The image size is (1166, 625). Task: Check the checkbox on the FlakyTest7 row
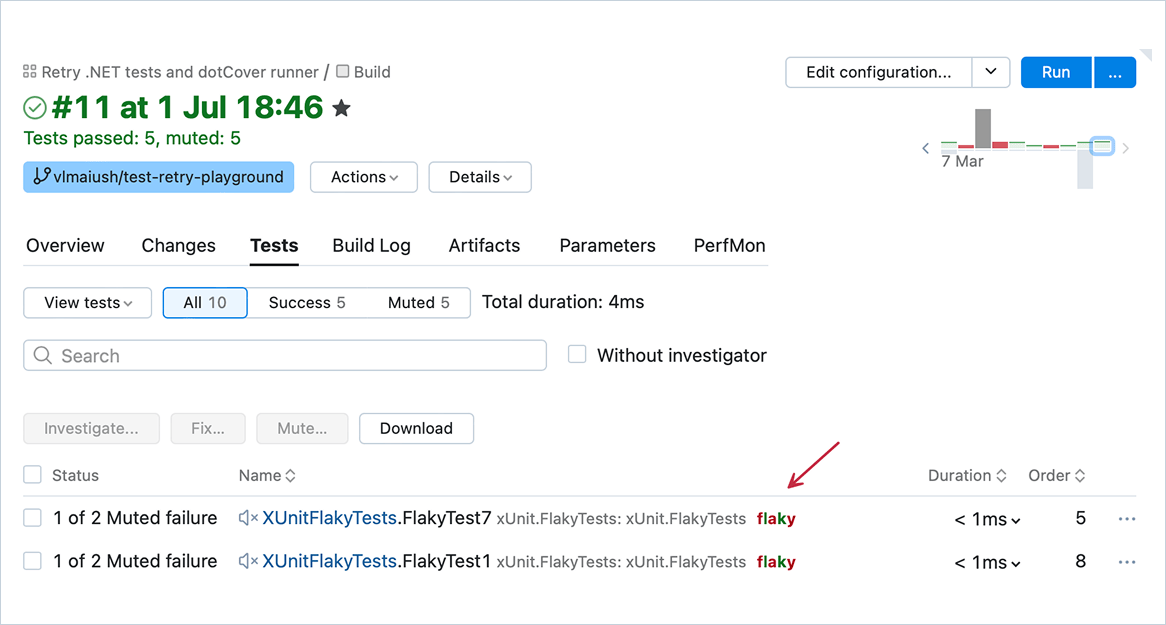(31, 518)
